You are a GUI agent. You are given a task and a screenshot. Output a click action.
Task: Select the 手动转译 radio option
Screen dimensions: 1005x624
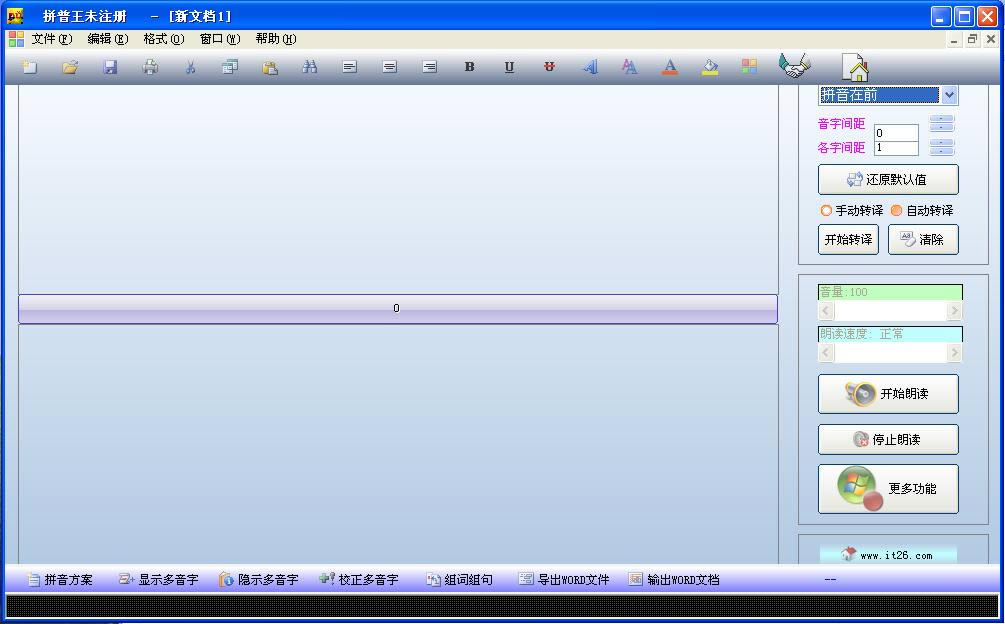pos(826,211)
